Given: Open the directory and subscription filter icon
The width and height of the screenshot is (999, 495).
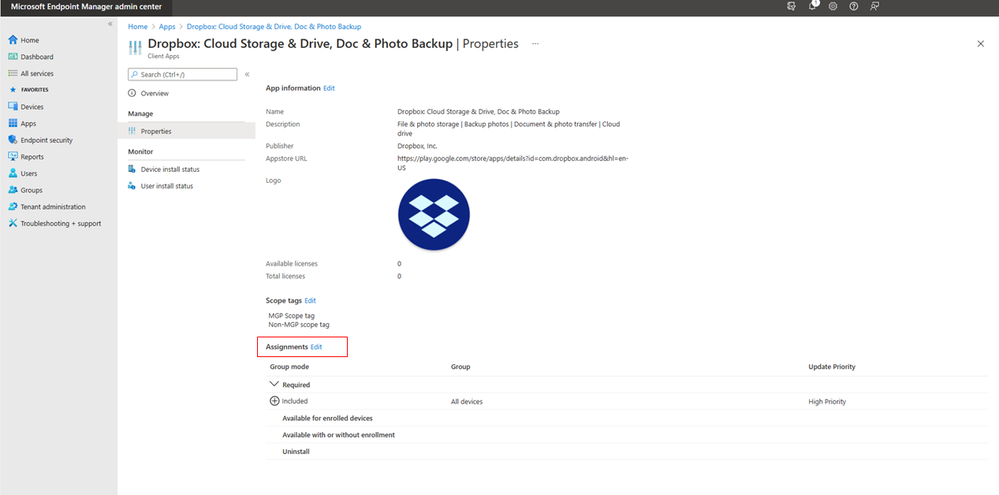Looking at the screenshot, I should click(791, 6).
